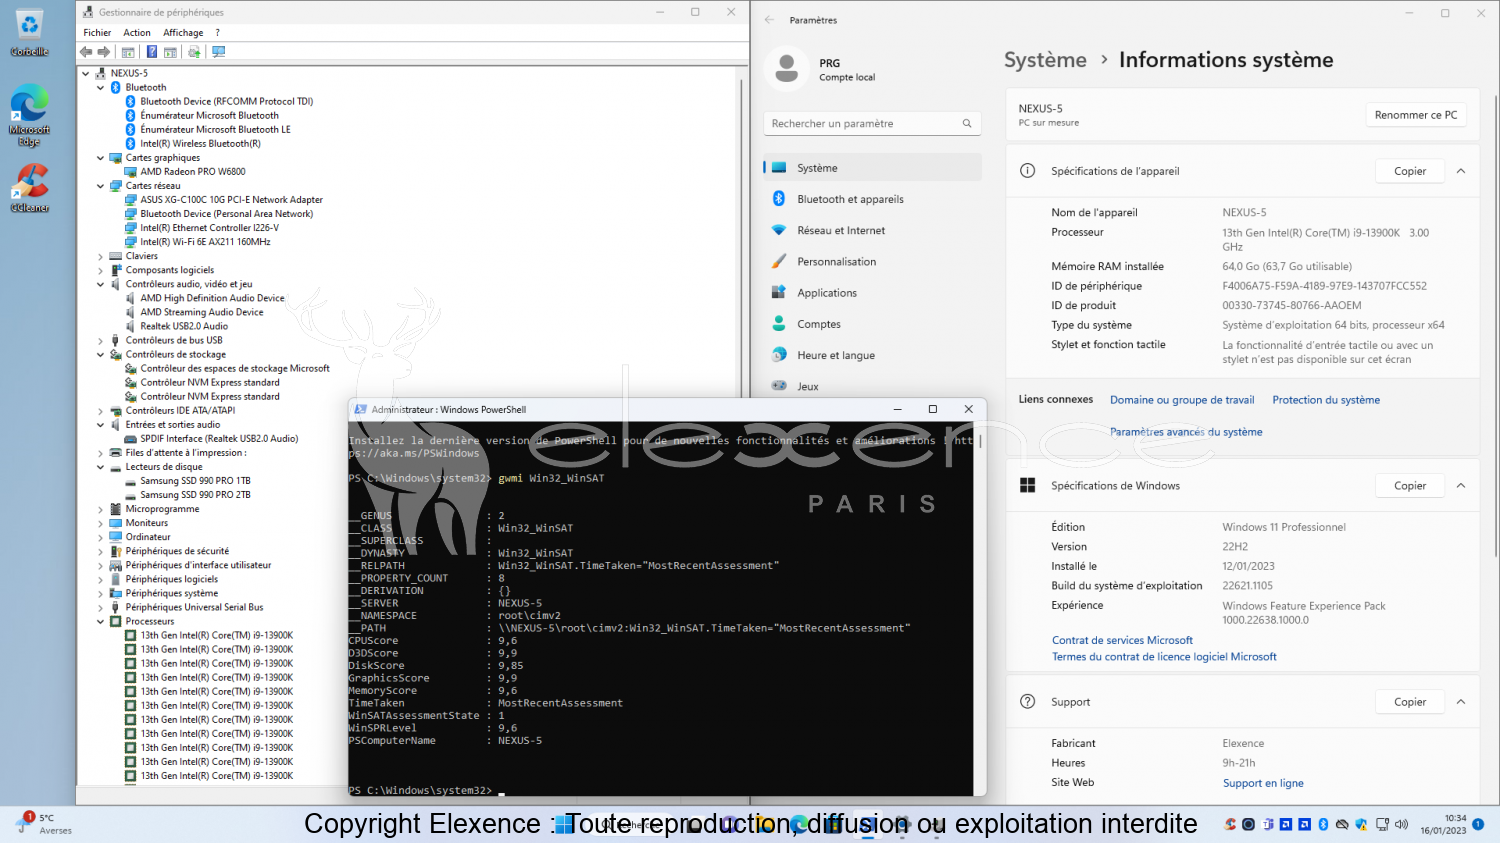This screenshot has height=843, width=1500.
Task: Collapse the Spécifications de Windows section chevron
Action: [1461, 486]
